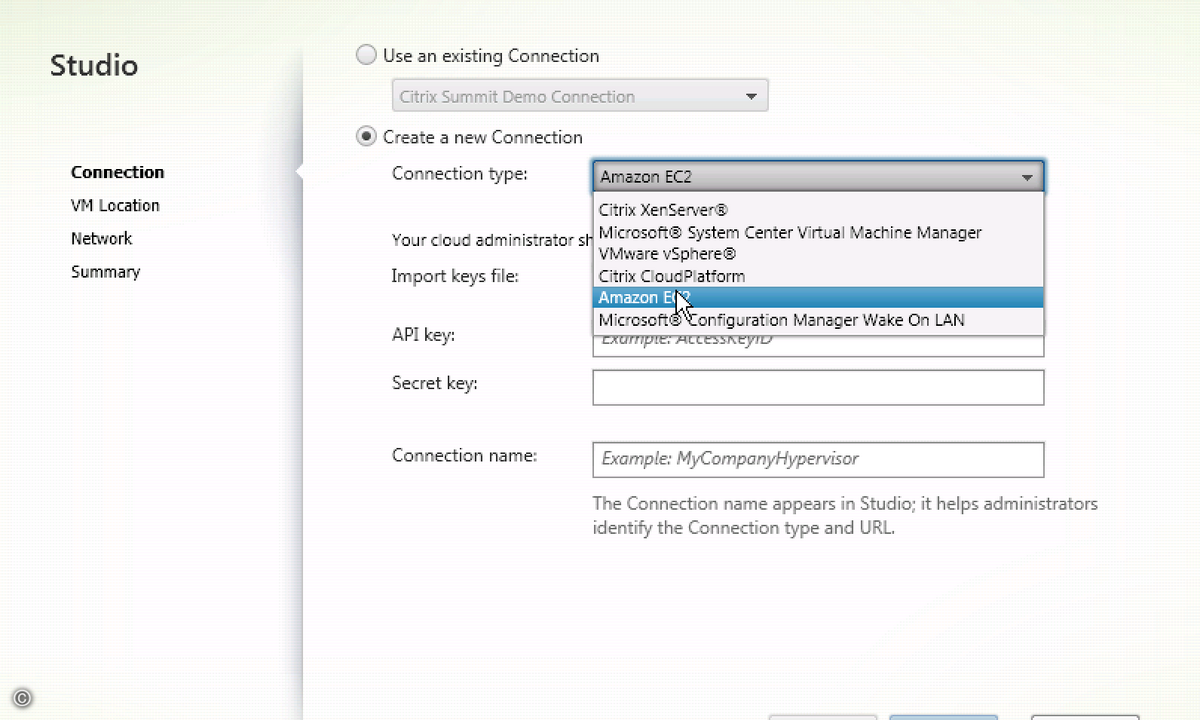Open the Citrix Summit Demo Connection dropdown

[x=580, y=96]
